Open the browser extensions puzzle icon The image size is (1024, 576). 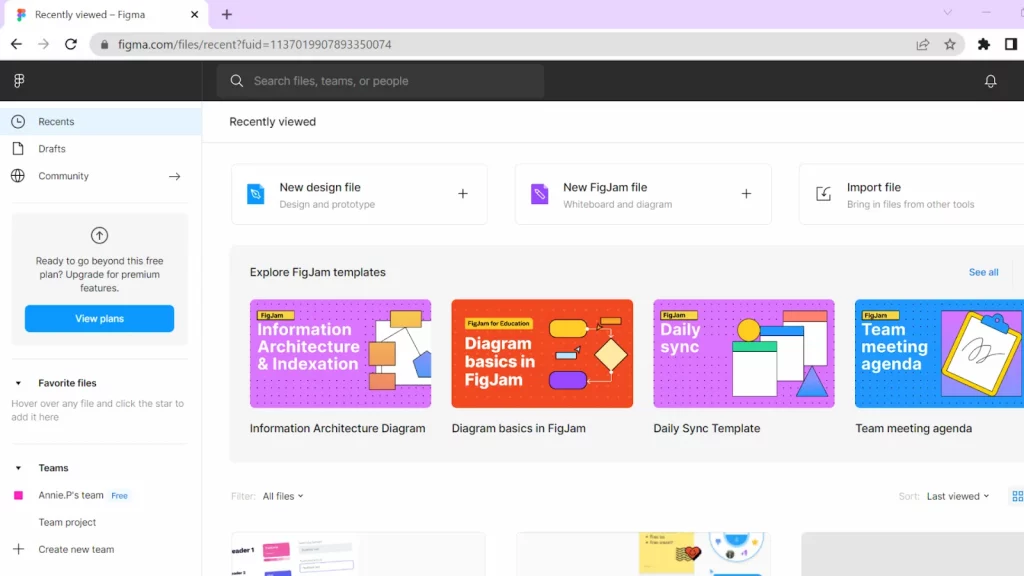coord(984,44)
